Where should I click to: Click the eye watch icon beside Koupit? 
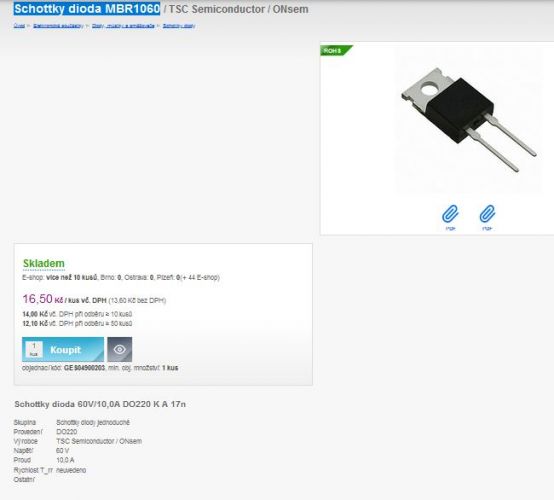coord(119,349)
